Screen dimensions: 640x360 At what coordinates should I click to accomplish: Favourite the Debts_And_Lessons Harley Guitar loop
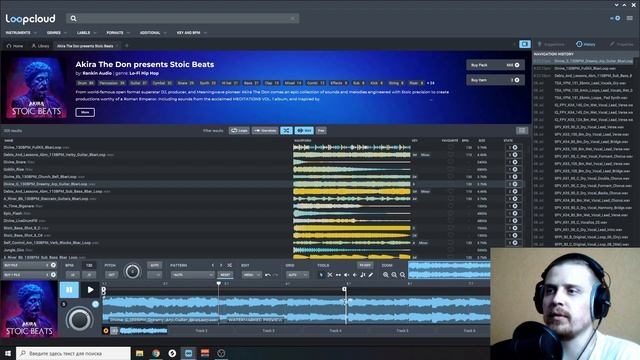pos(451,155)
